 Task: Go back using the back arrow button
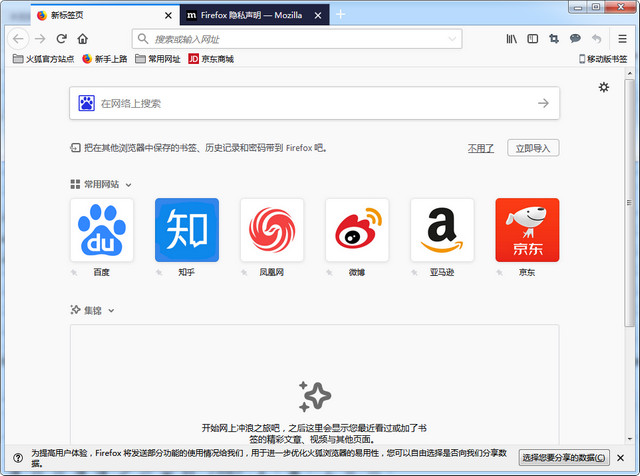pyautogui.click(x=18, y=39)
